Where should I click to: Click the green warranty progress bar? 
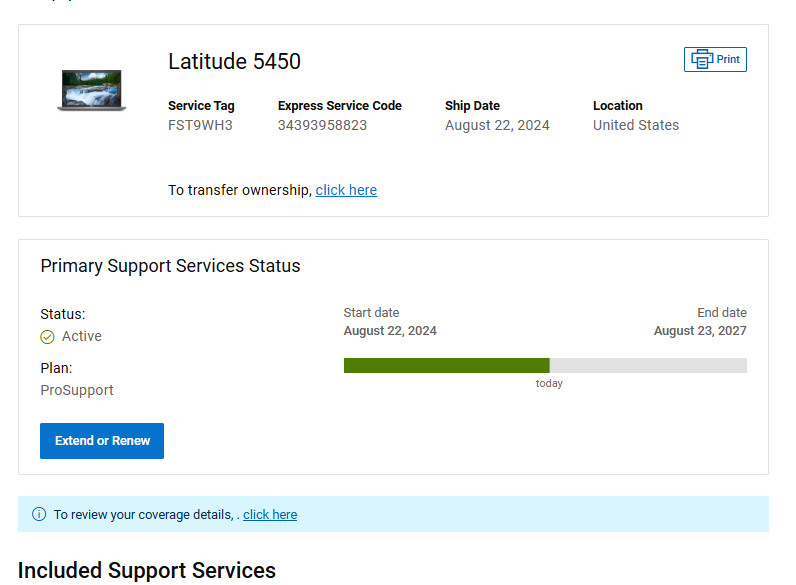pyautogui.click(x=446, y=365)
